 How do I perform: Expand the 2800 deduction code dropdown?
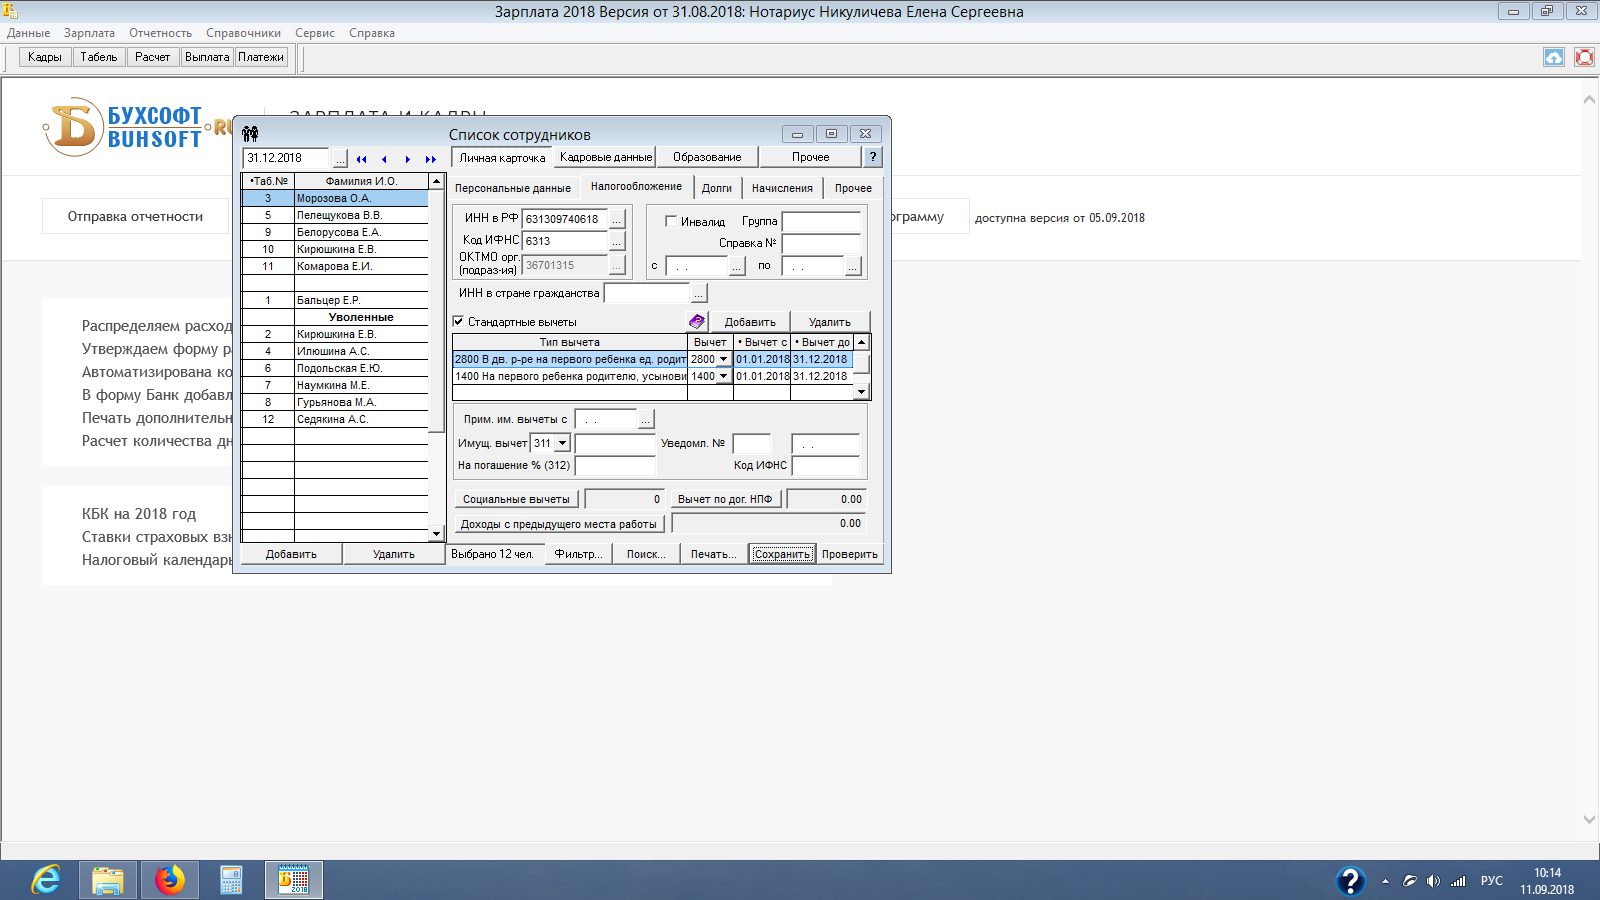[723, 359]
